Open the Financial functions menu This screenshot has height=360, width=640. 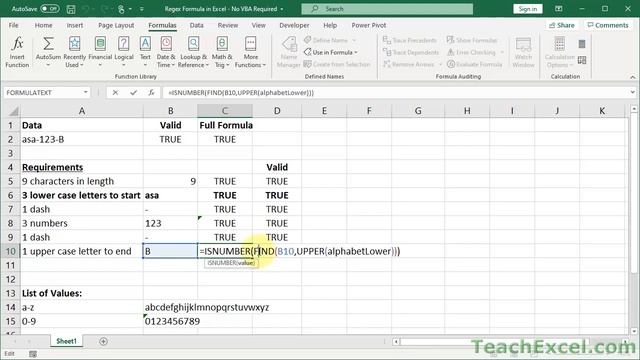click(x=100, y=52)
